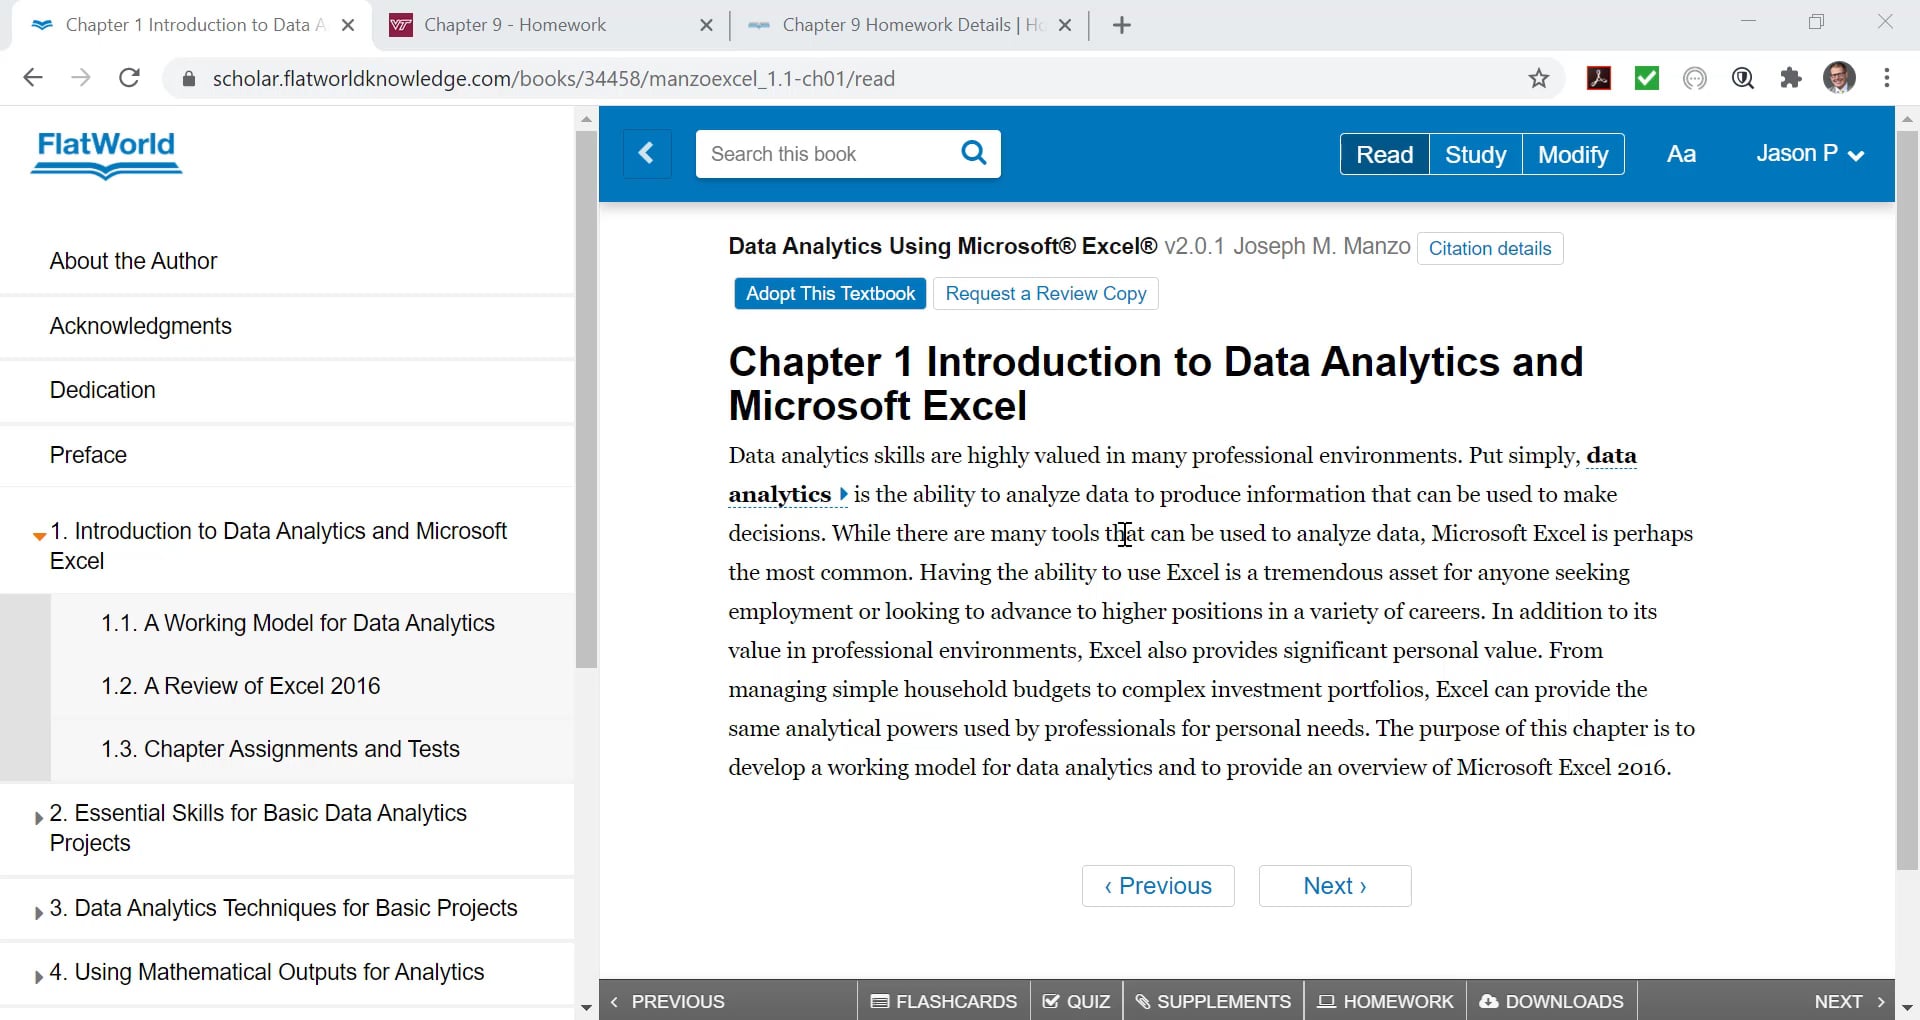Close the Chapter 9 - Homework tab

pyautogui.click(x=706, y=25)
